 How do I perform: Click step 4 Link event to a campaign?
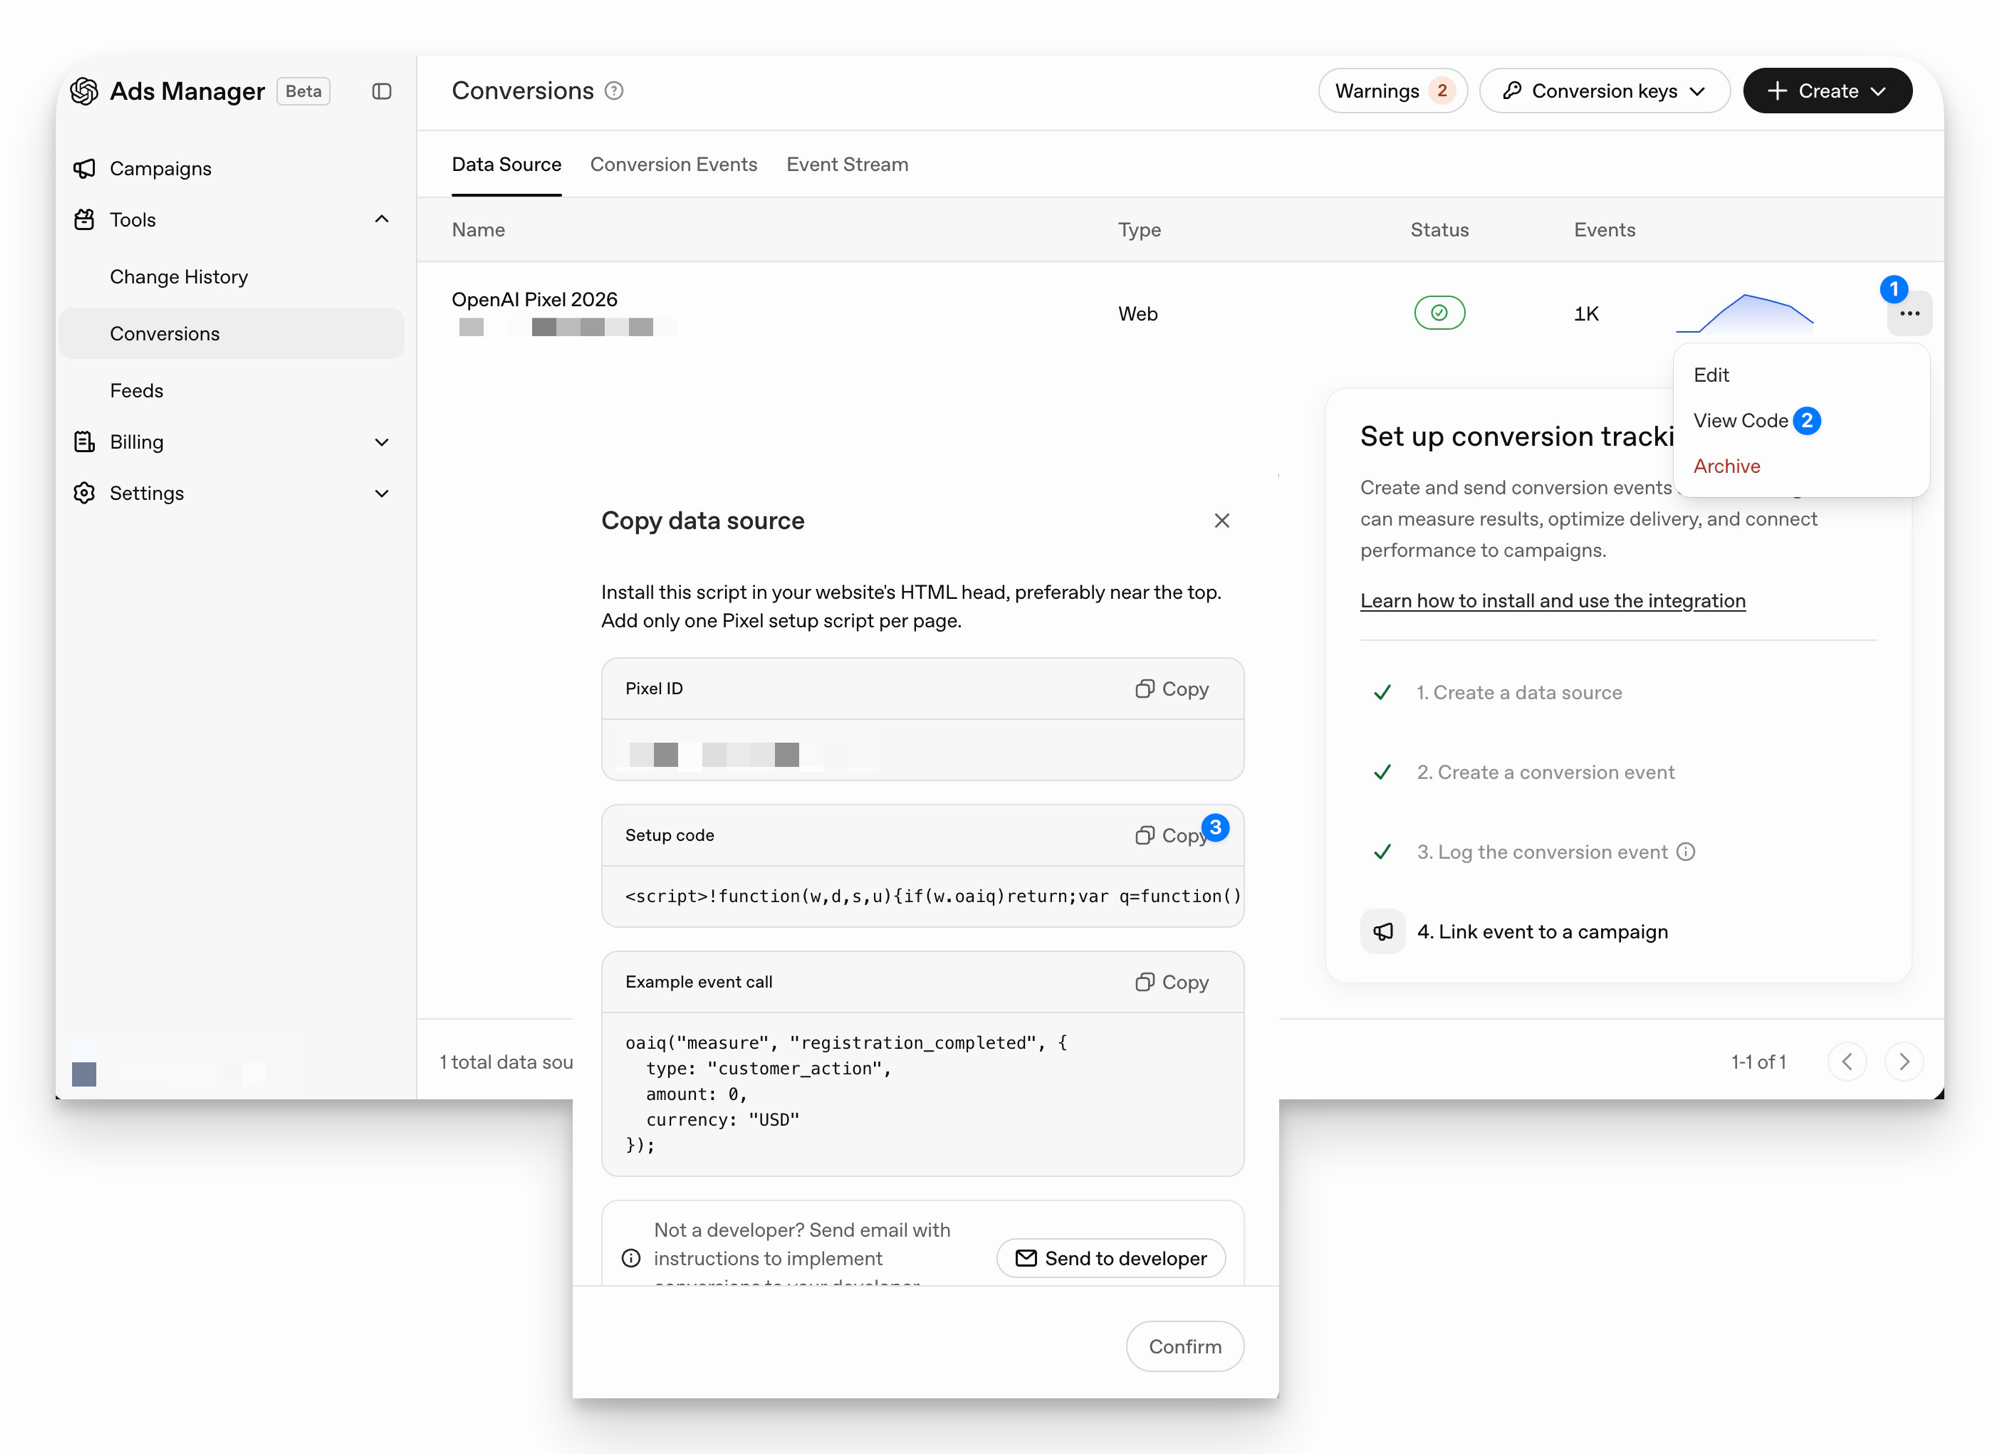(1543, 932)
